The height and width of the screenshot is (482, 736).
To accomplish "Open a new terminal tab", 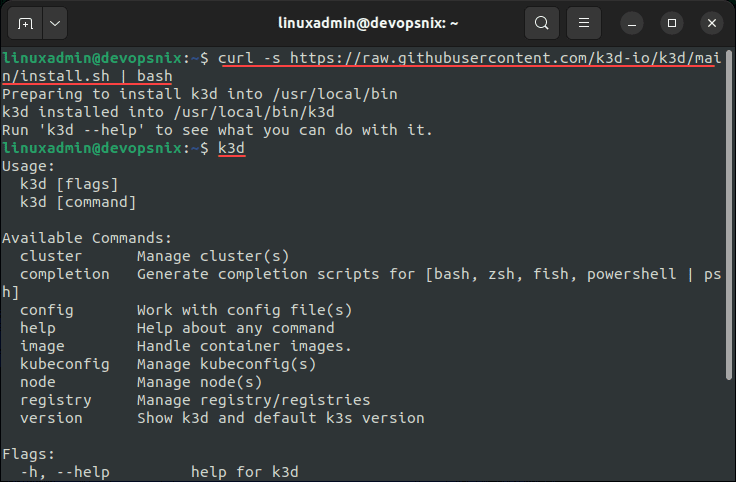I will click(25, 22).
